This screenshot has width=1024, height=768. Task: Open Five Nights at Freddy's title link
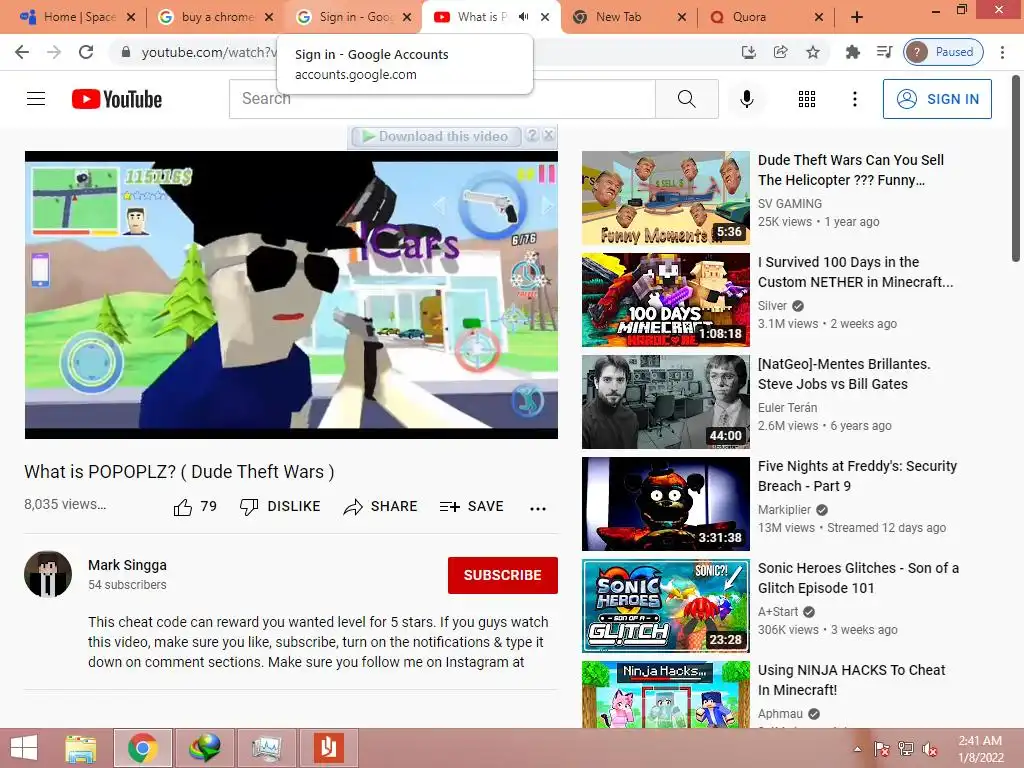tap(857, 476)
